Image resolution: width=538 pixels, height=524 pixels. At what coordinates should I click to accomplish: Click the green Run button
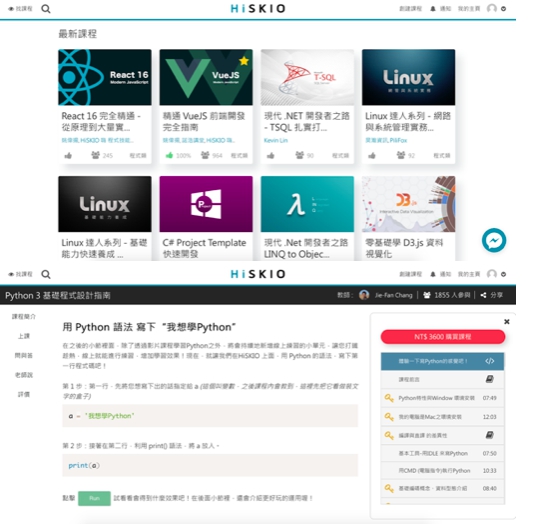94,498
